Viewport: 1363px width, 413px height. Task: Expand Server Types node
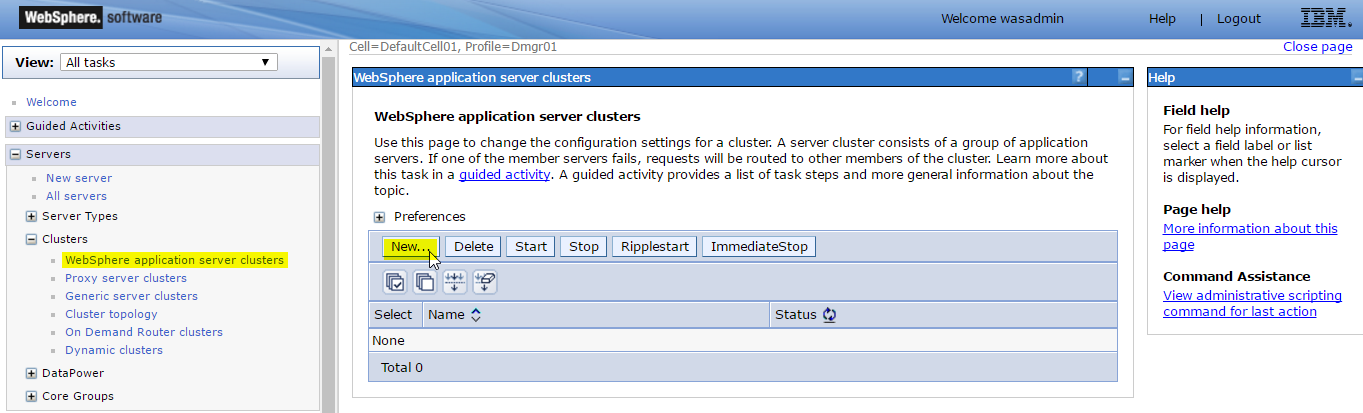tap(32, 216)
